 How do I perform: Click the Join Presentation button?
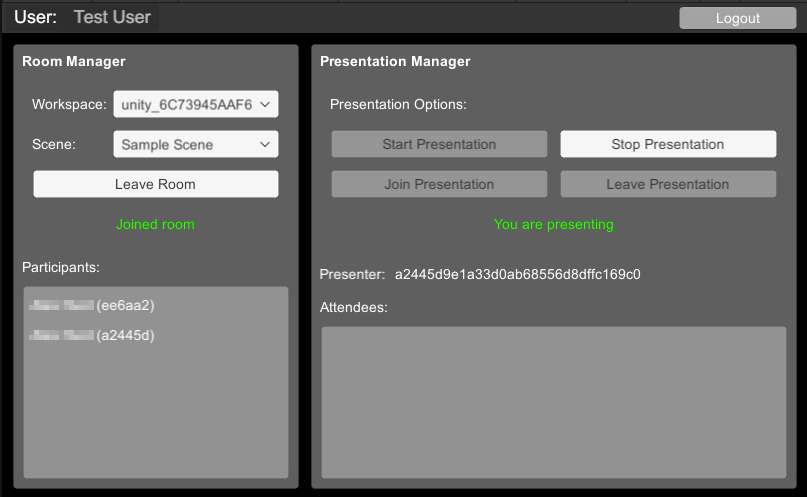[x=439, y=184]
